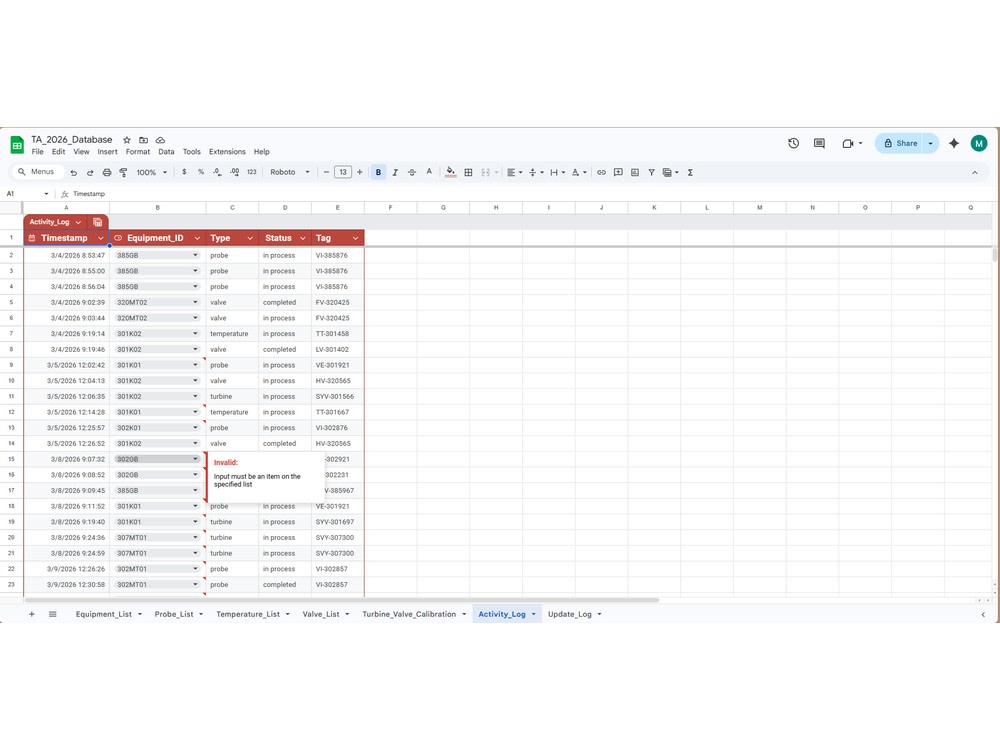Star the TA_2026_Database document
Image resolution: width=1000 pixels, height=750 pixels.
pos(127,140)
